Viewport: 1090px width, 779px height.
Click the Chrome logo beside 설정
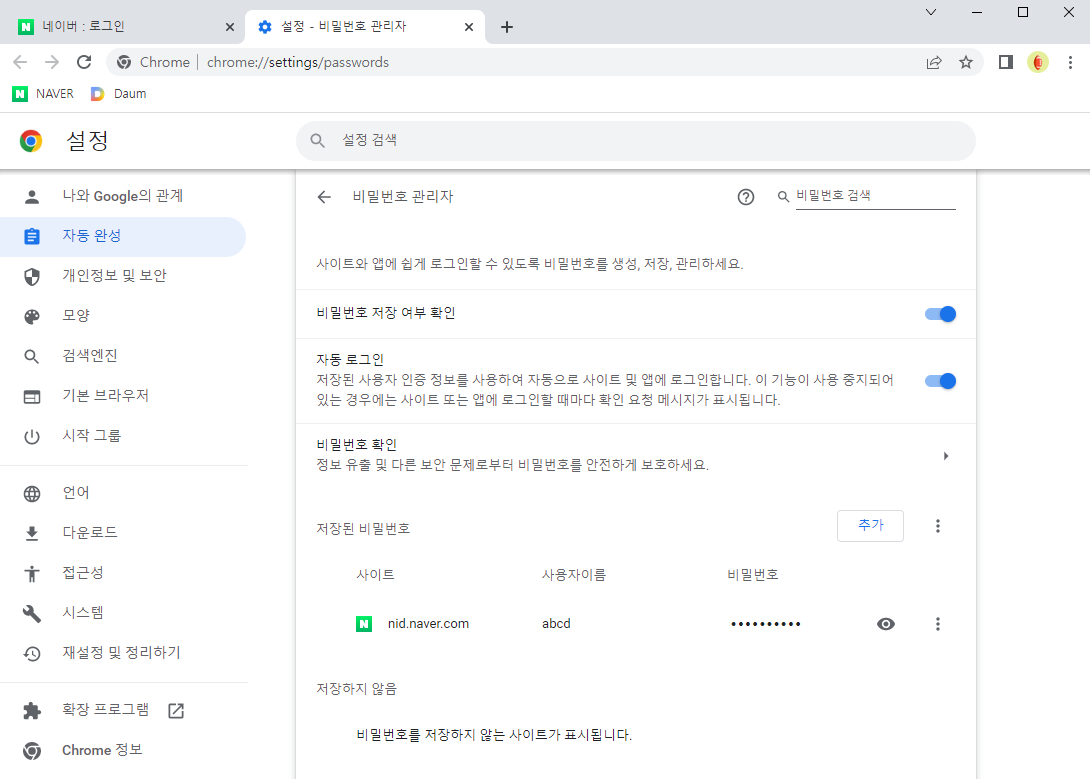click(x=31, y=141)
